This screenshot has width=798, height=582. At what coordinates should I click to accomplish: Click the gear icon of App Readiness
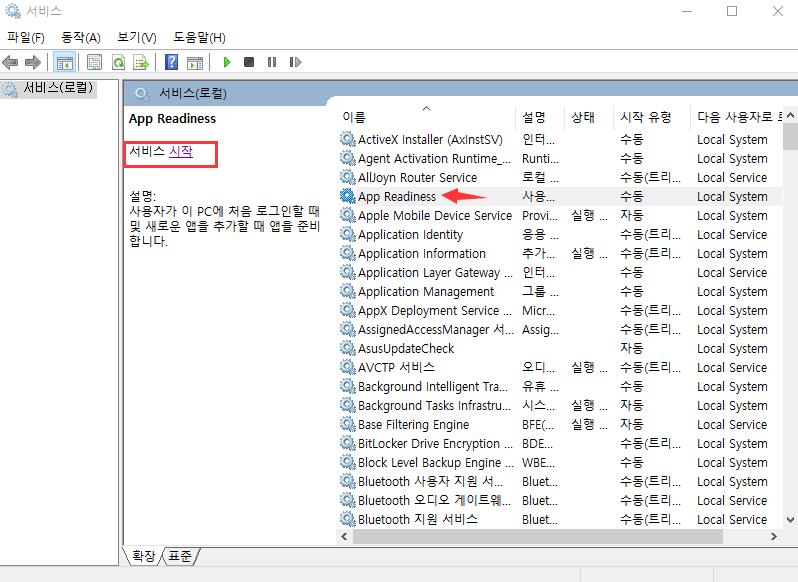click(348, 196)
